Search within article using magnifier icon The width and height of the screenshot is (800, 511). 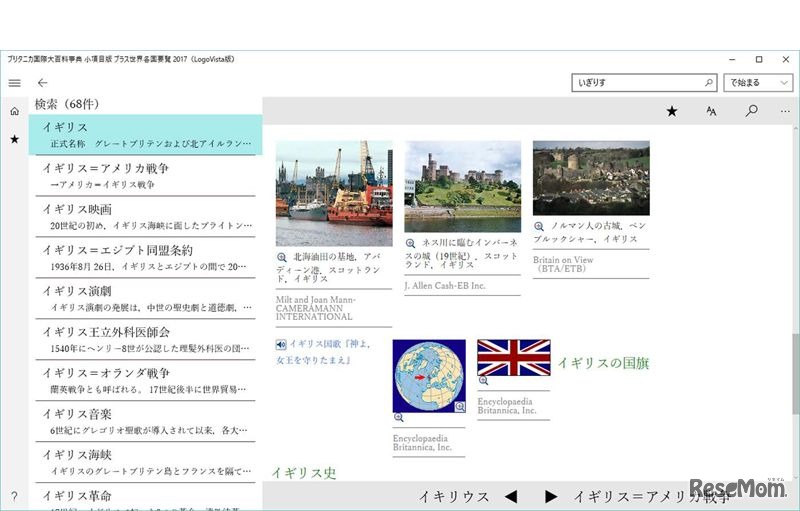751,111
